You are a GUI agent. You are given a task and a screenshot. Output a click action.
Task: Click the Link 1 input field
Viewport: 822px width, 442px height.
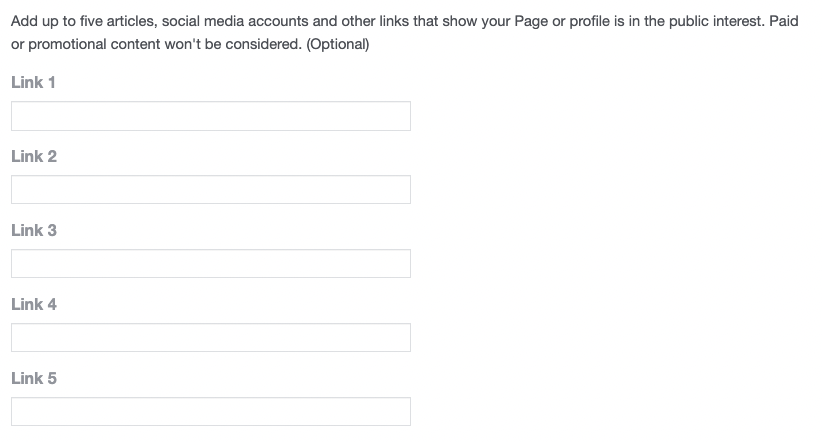pyautogui.click(x=211, y=116)
